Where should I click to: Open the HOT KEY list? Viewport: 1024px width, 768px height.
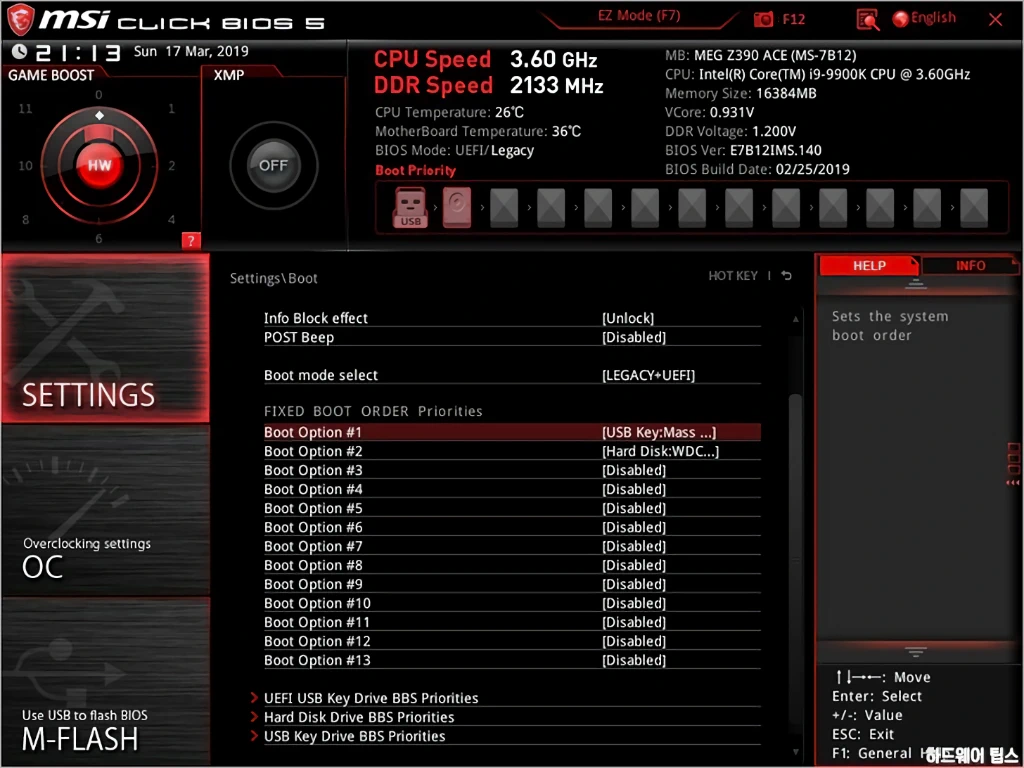[733, 276]
